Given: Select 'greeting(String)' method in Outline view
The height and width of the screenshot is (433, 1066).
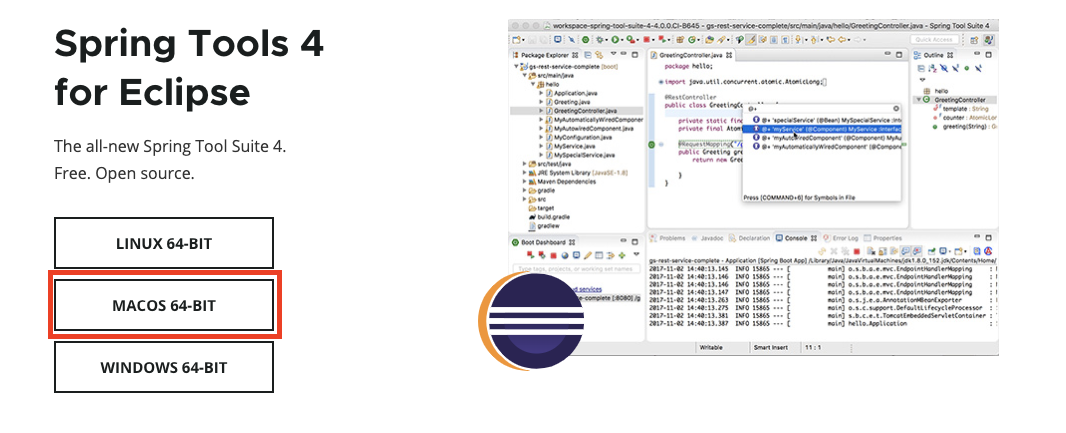Looking at the screenshot, I should 963,126.
